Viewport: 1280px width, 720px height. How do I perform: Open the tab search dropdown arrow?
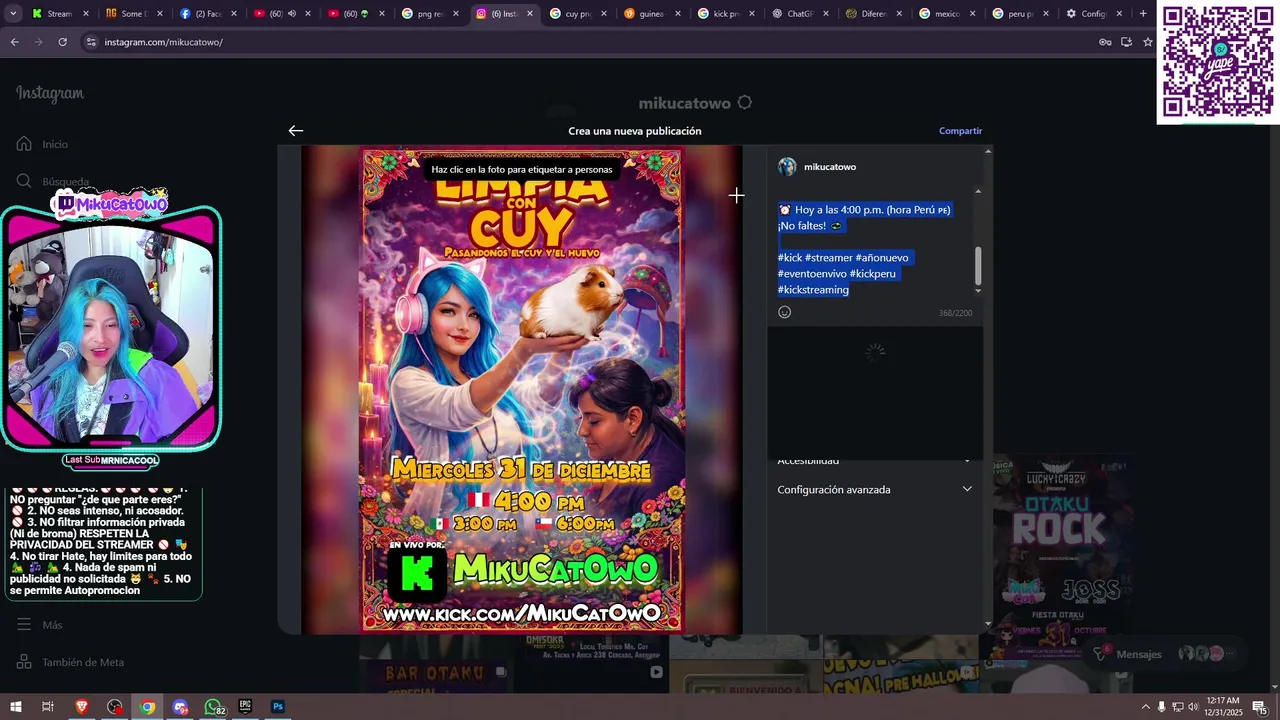(13, 14)
